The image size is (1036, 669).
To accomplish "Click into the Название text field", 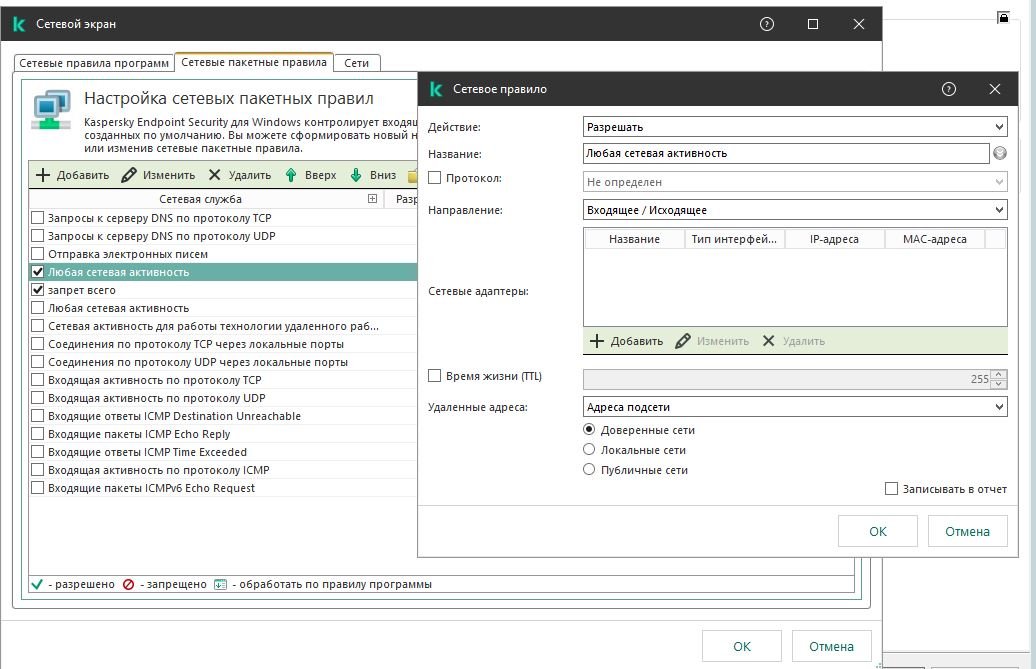I will tap(785, 154).
